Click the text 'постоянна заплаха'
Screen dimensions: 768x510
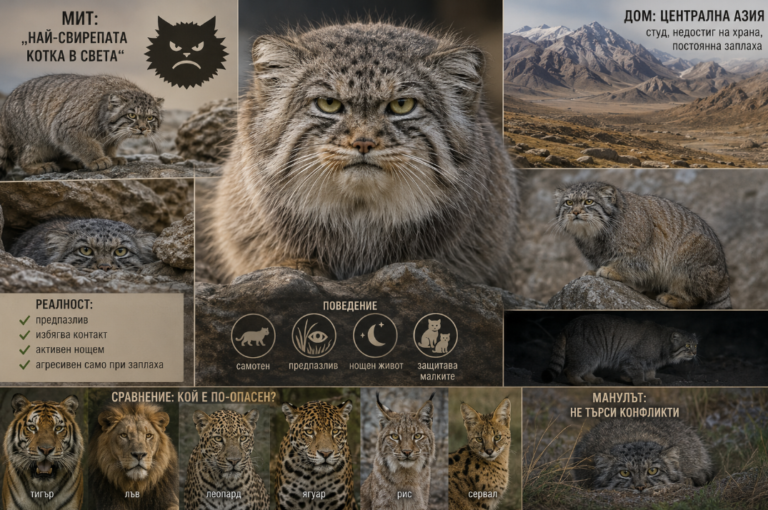point(717,46)
